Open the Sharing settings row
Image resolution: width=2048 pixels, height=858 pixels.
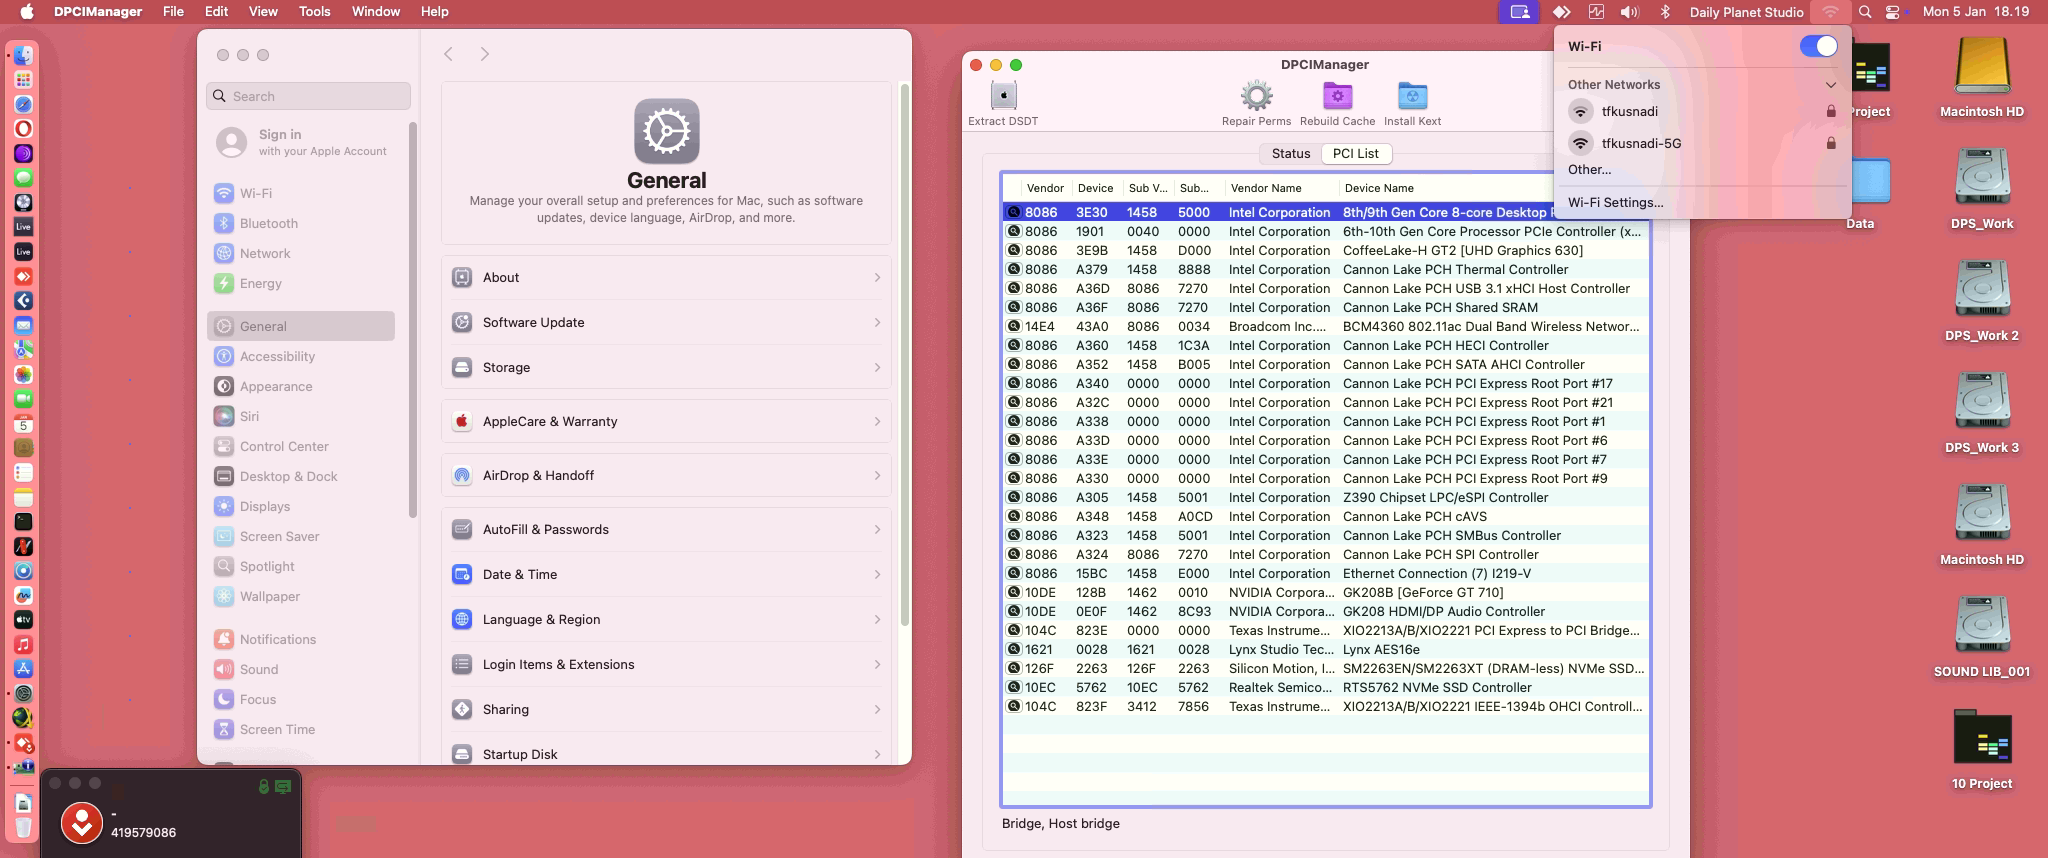click(x=666, y=709)
